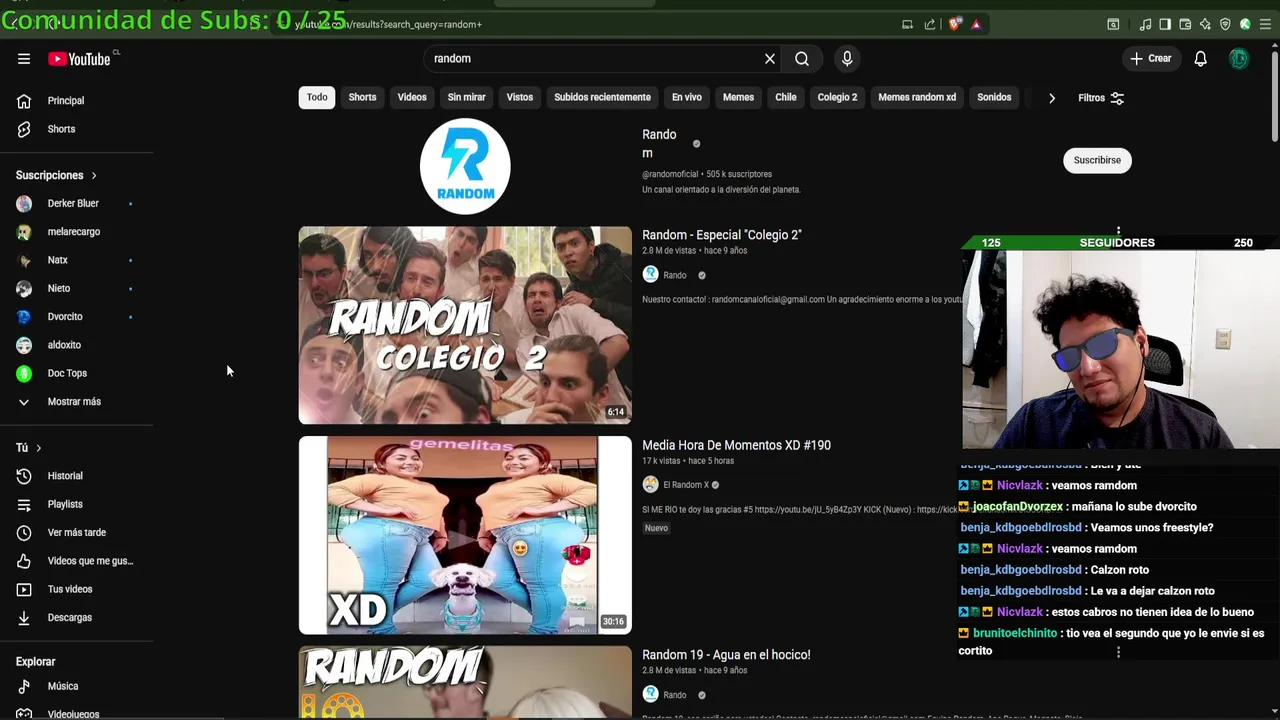The height and width of the screenshot is (720, 1280).
Task: Select the Colegio 2 filter chip
Action: pyautogui.click(x=837, y=97)
